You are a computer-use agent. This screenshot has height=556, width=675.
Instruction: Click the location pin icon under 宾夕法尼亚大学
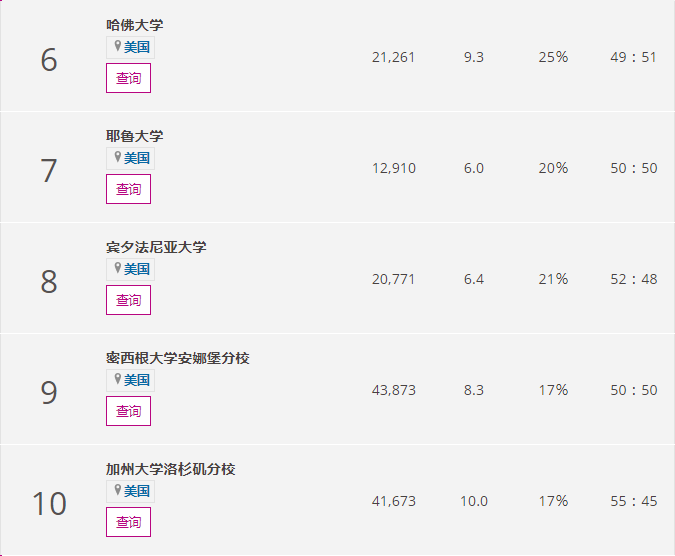[117, 269]
